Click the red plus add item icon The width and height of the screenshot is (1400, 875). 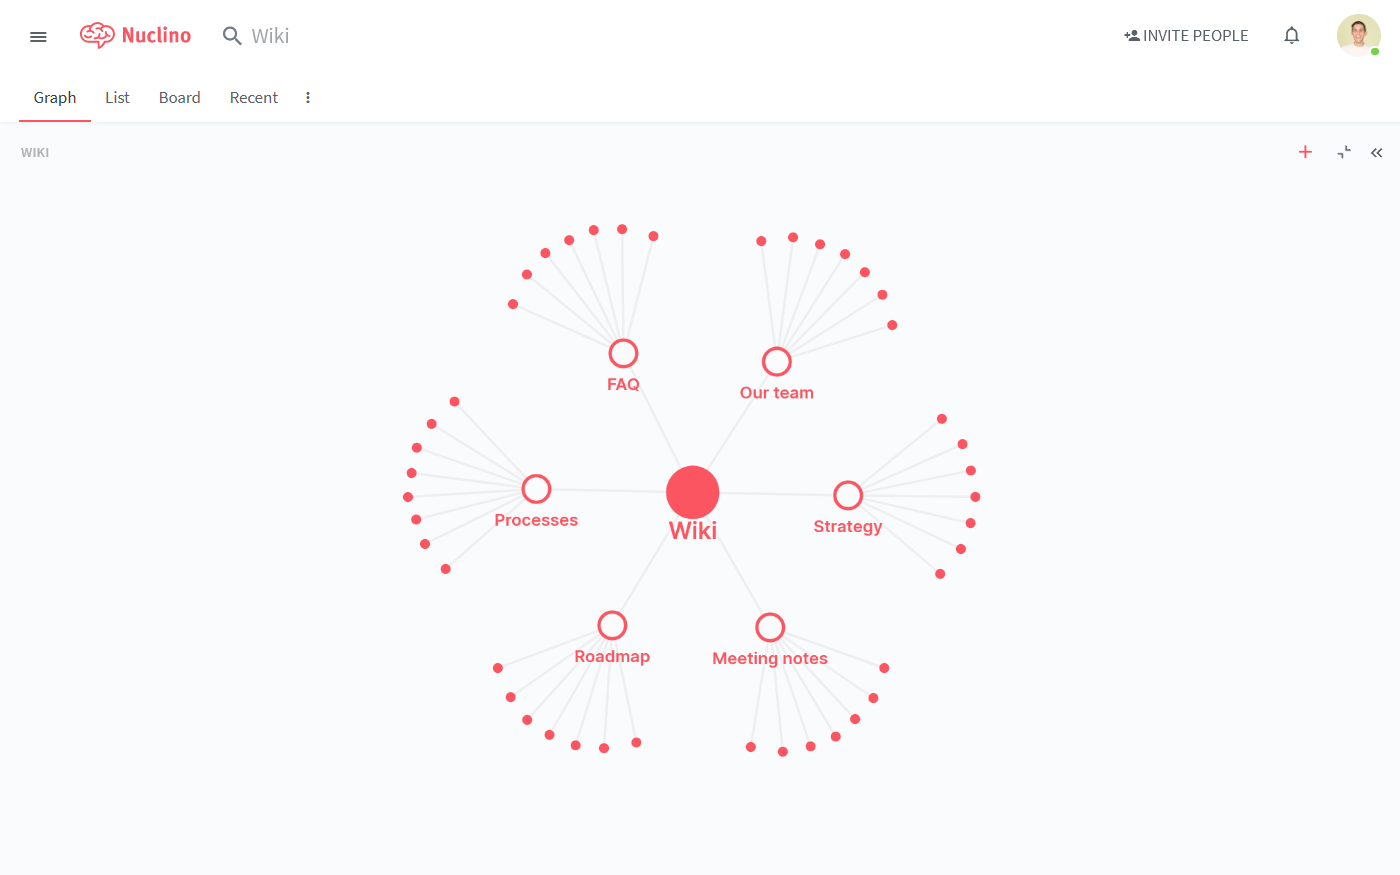point(1305,152)
